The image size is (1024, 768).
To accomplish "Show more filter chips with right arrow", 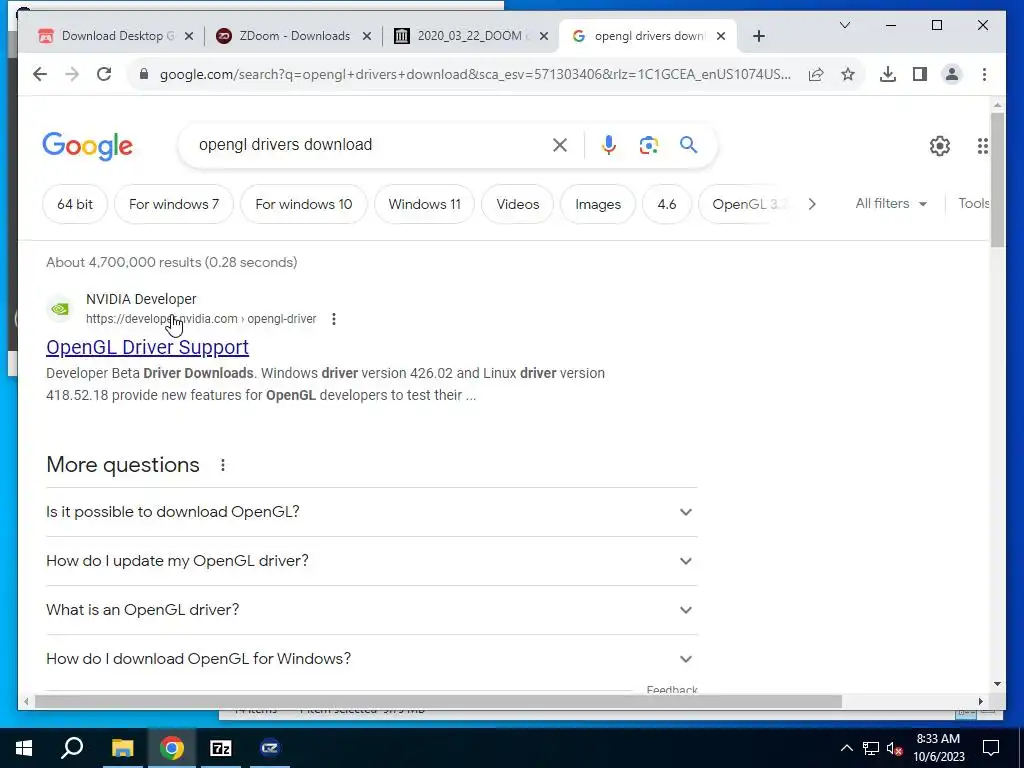I will pos(812,204).
